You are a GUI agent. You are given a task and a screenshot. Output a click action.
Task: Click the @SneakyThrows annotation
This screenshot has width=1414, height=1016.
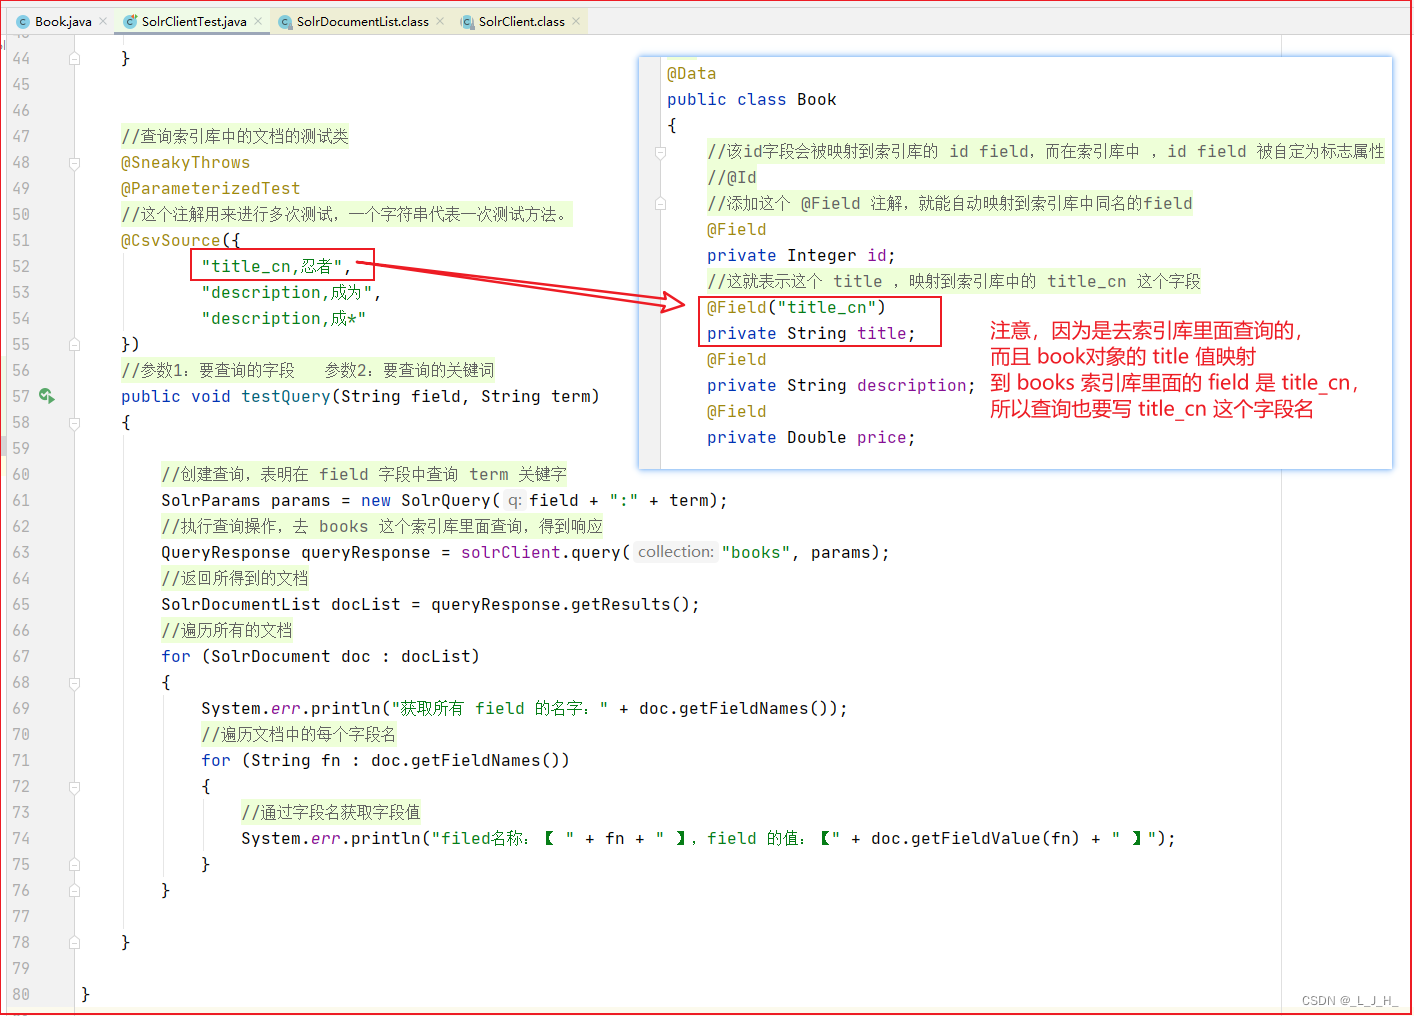pos(186,162)
